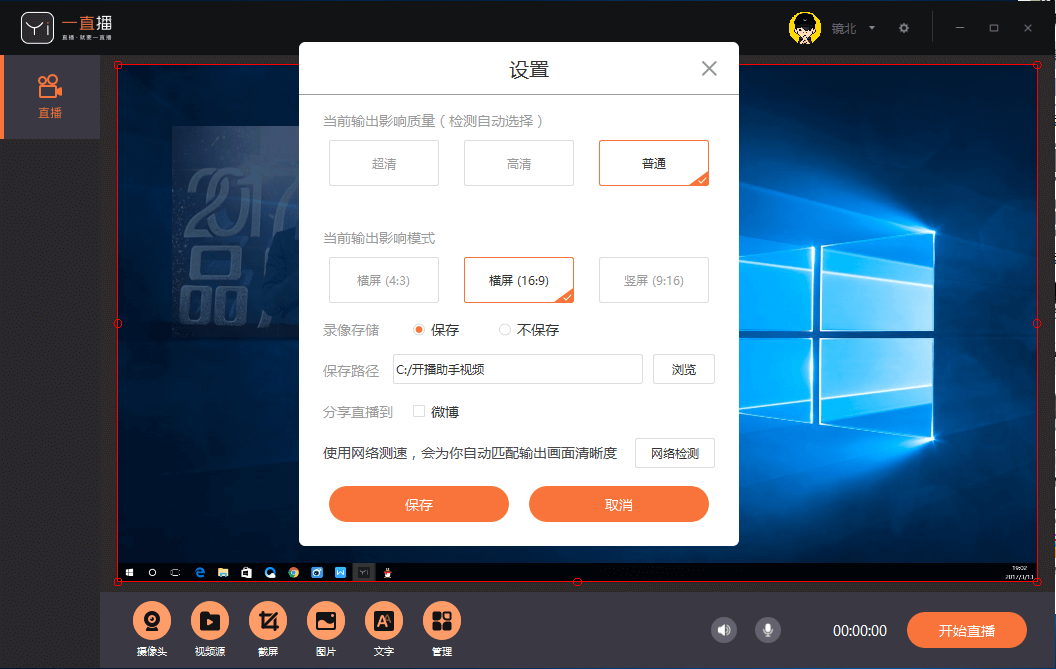Switch to the 直播 sidebar tab
The width and height of the screenshot is (1056, 669).
[x=49, y=96]
